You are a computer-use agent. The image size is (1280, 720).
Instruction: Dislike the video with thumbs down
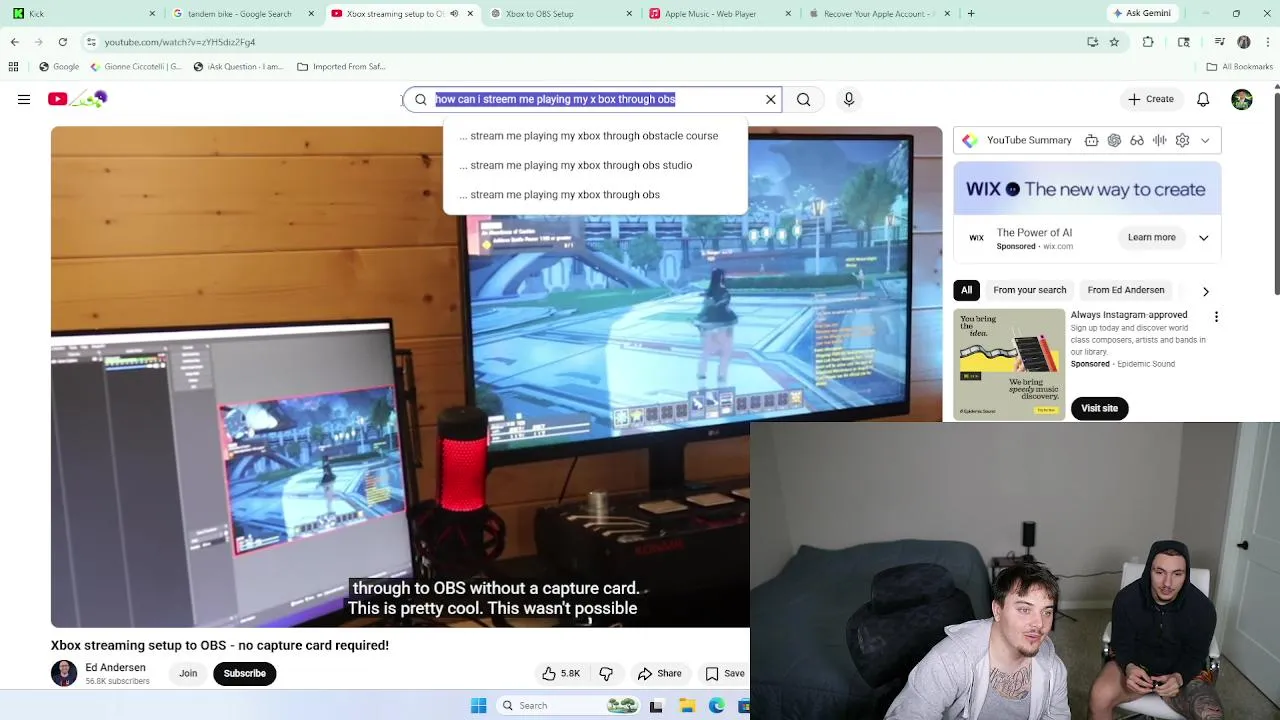click(606, 674)
